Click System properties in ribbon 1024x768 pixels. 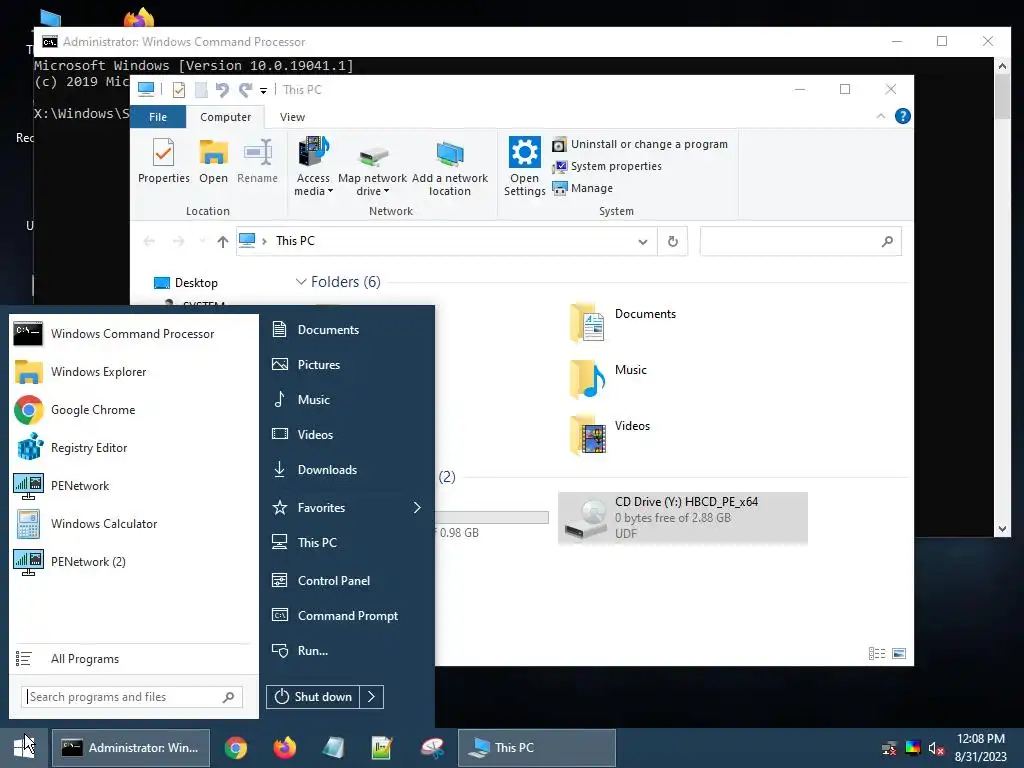click(607, 167)
